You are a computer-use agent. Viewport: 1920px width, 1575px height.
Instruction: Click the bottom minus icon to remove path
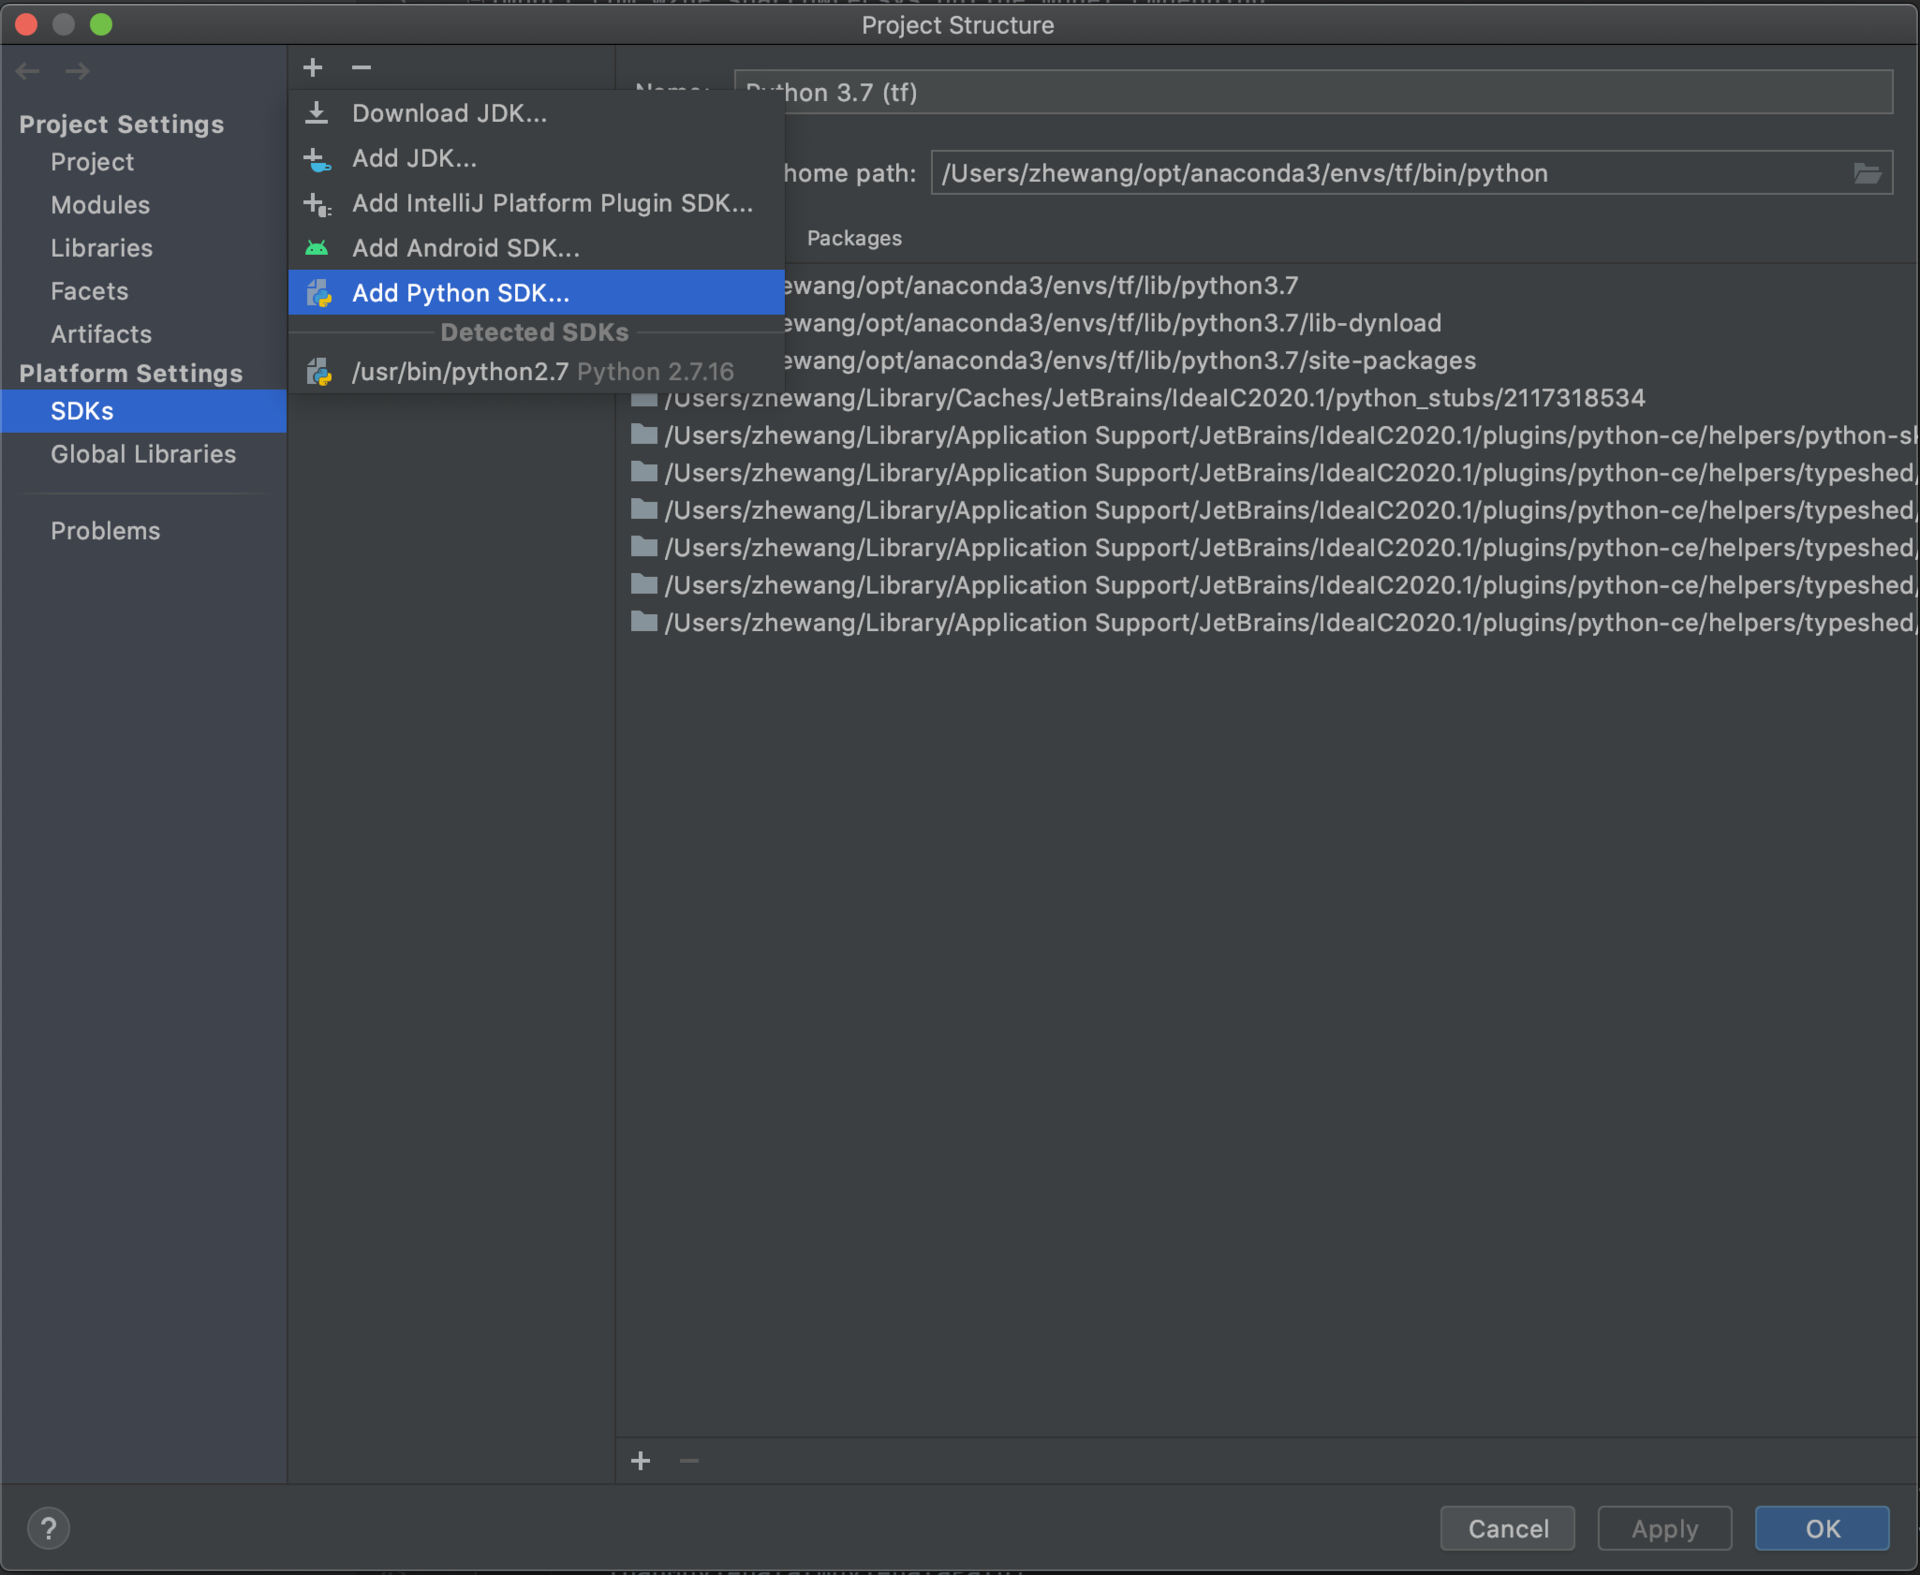(689, 1461)
